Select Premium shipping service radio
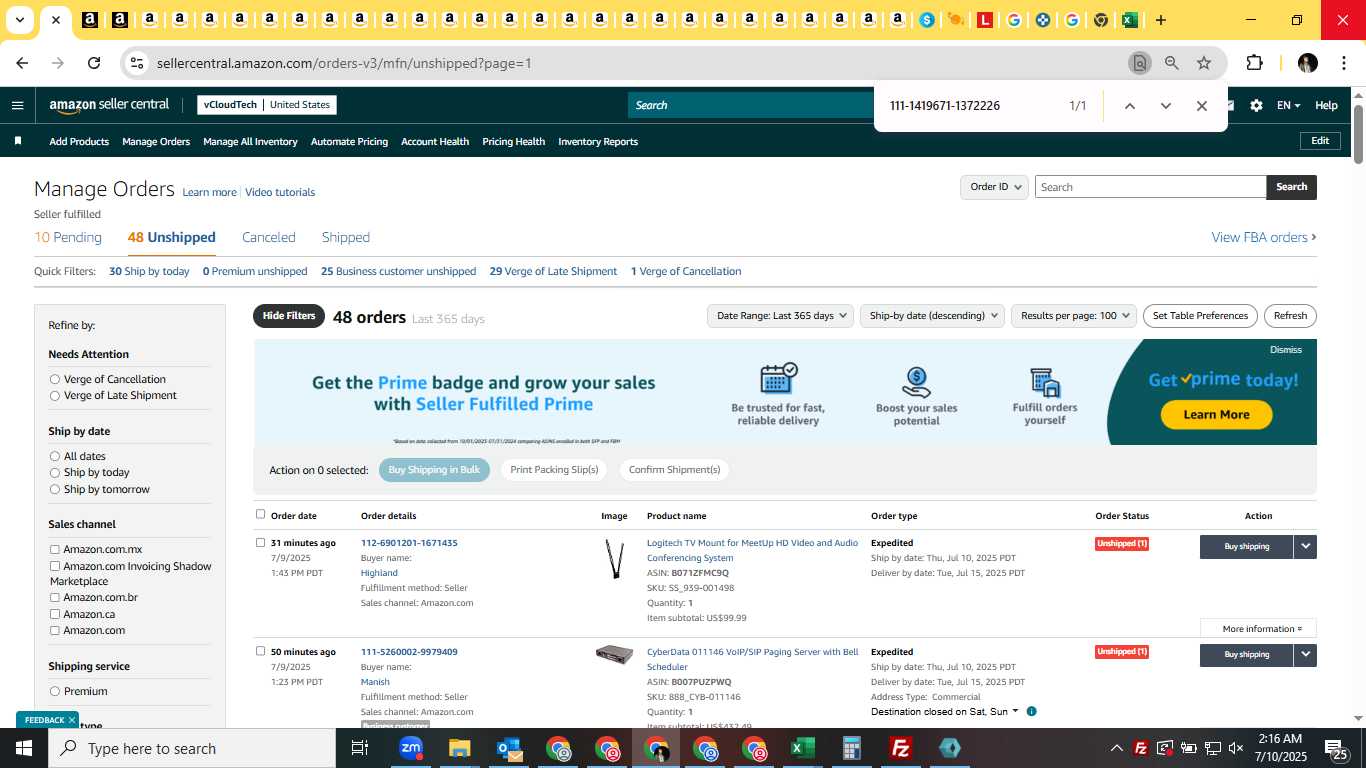This screenshot has width=1366, height=768. coord(55,692)
